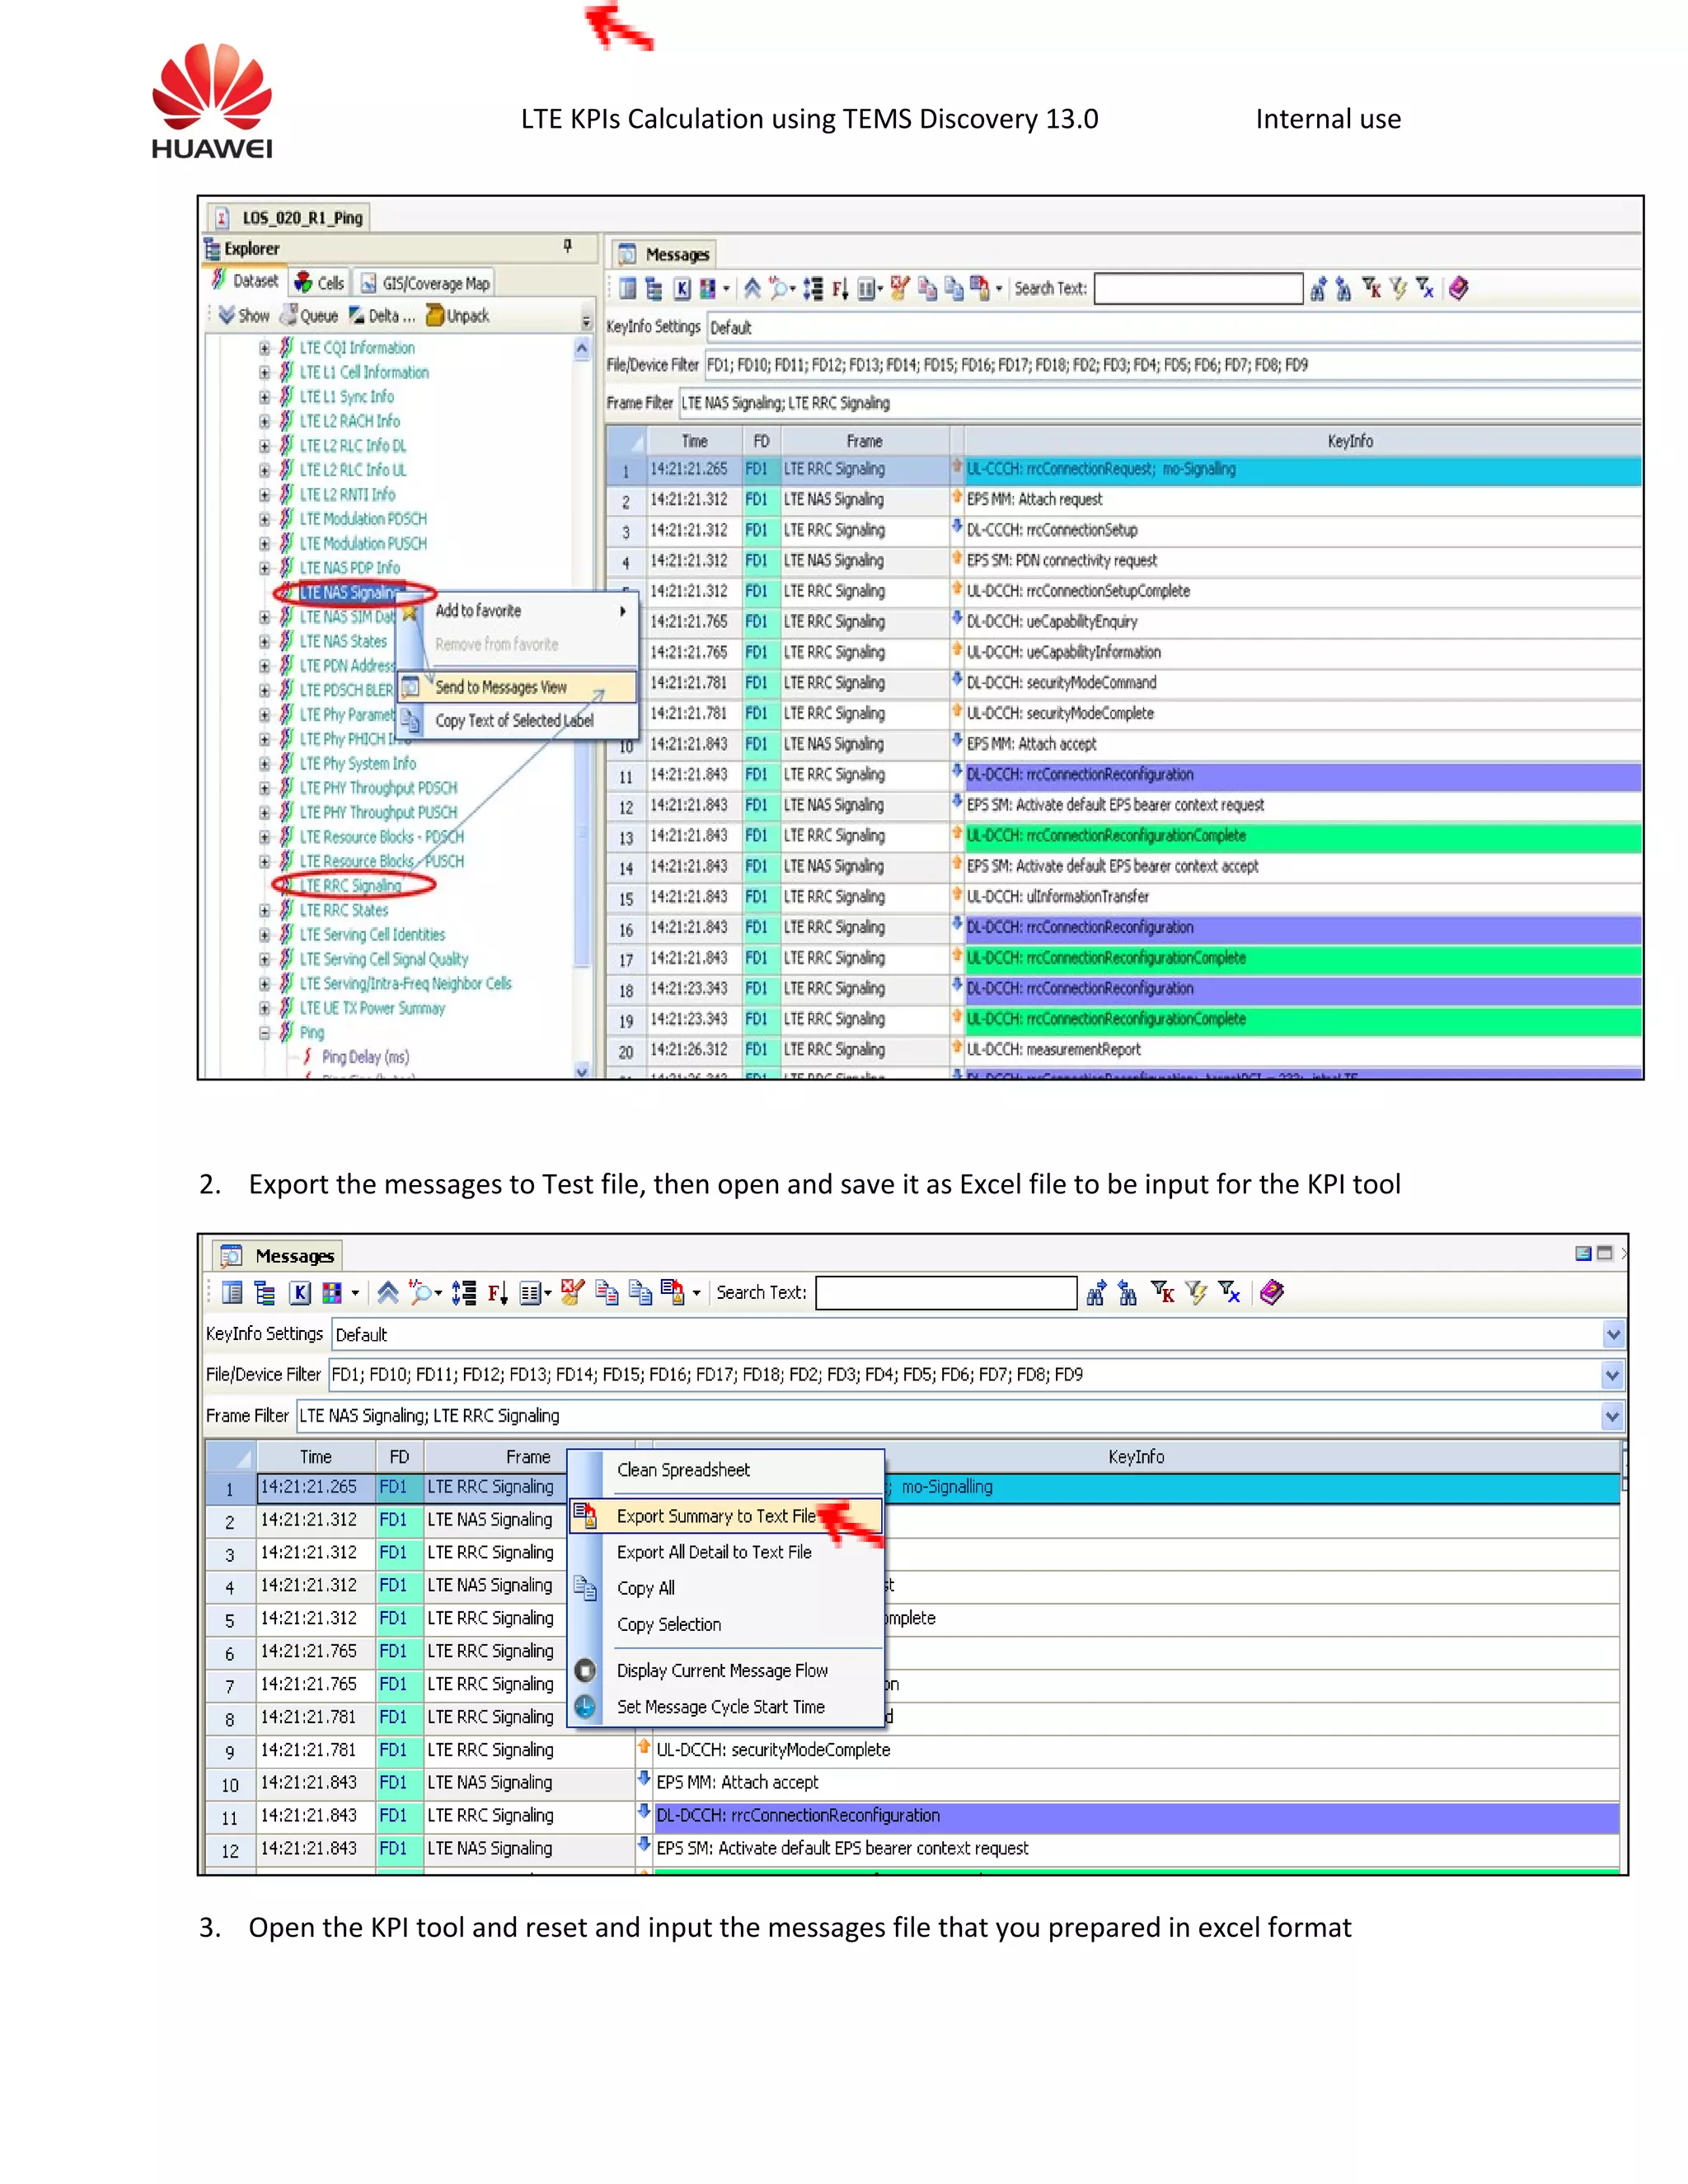
Task: Click the K KeyInfo icon in lower Messages toolbar
Action: coord(300,1293)
